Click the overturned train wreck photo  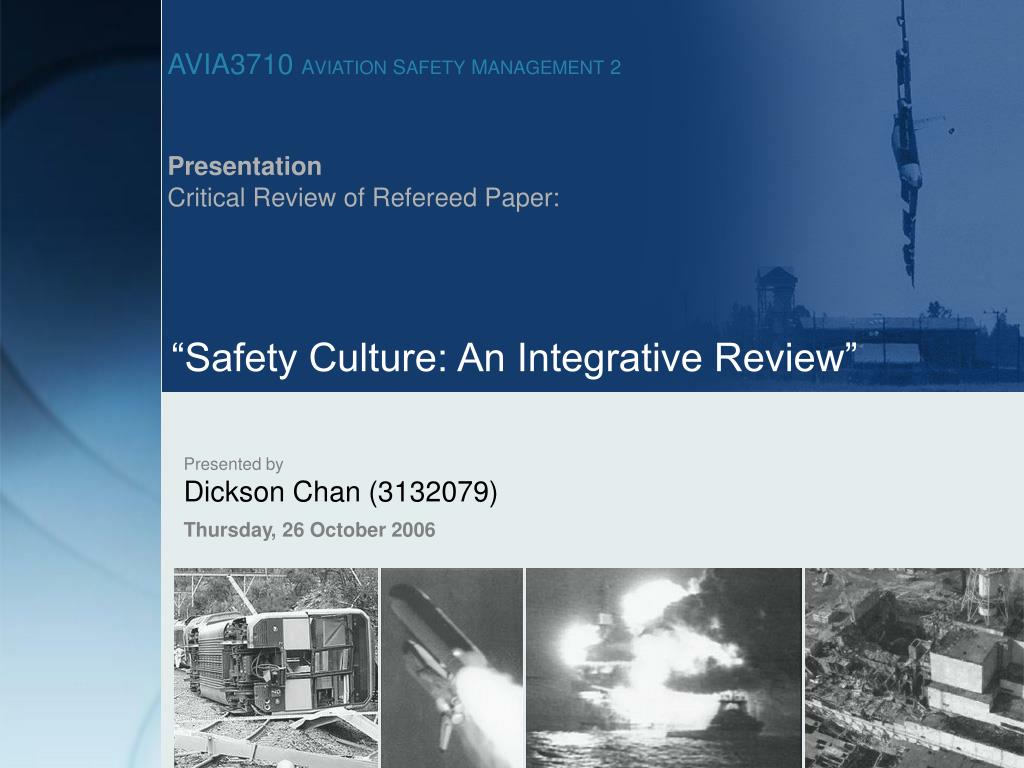click(x=276, y=668)
